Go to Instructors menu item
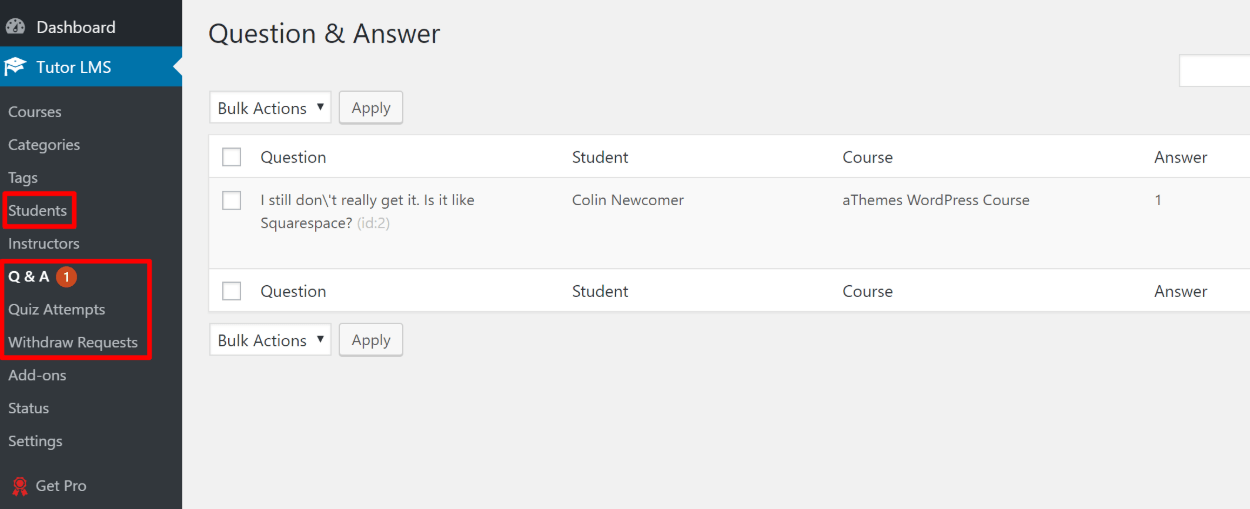The height and width of the screenshot is (509, 1250). click(x=44, y=244)
